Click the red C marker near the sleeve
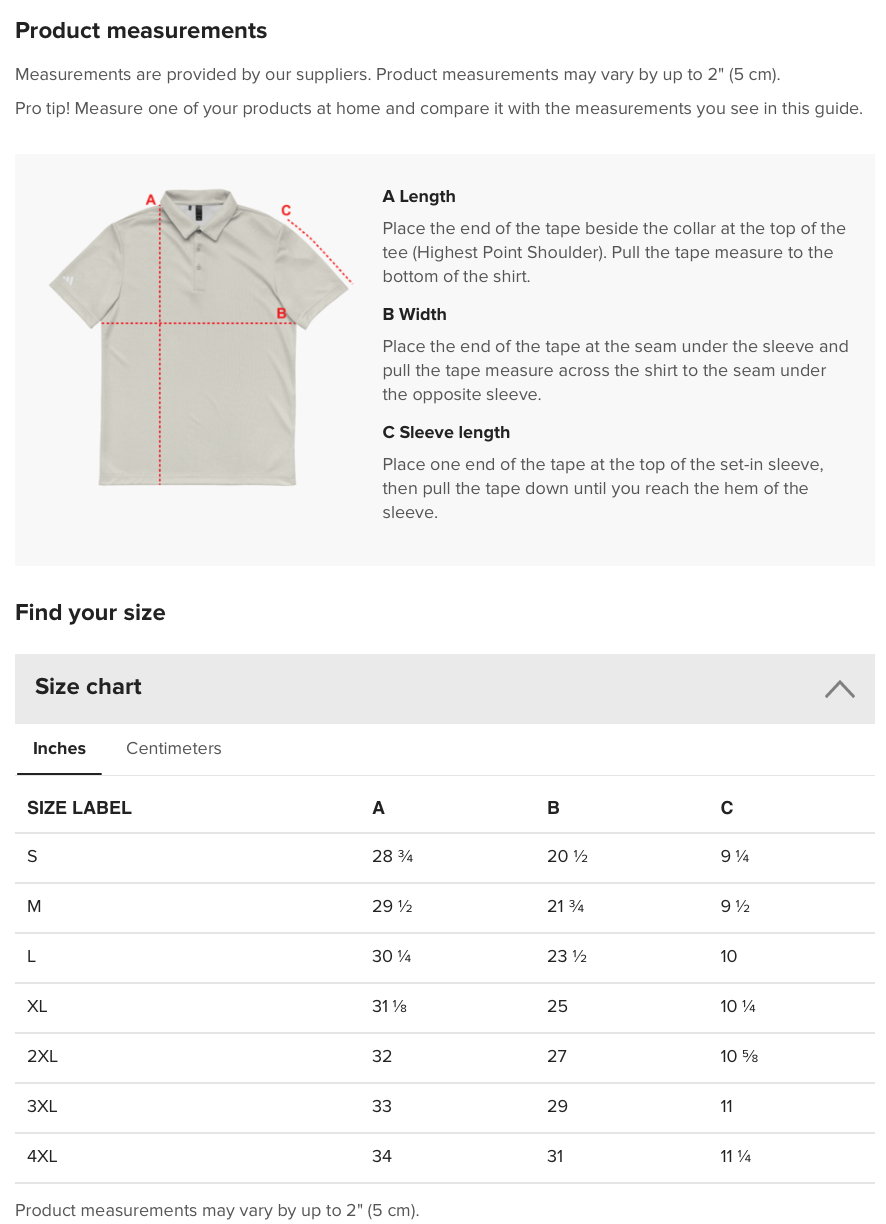The height and width of the screenshot is (1224, 886). pos(286,210)
